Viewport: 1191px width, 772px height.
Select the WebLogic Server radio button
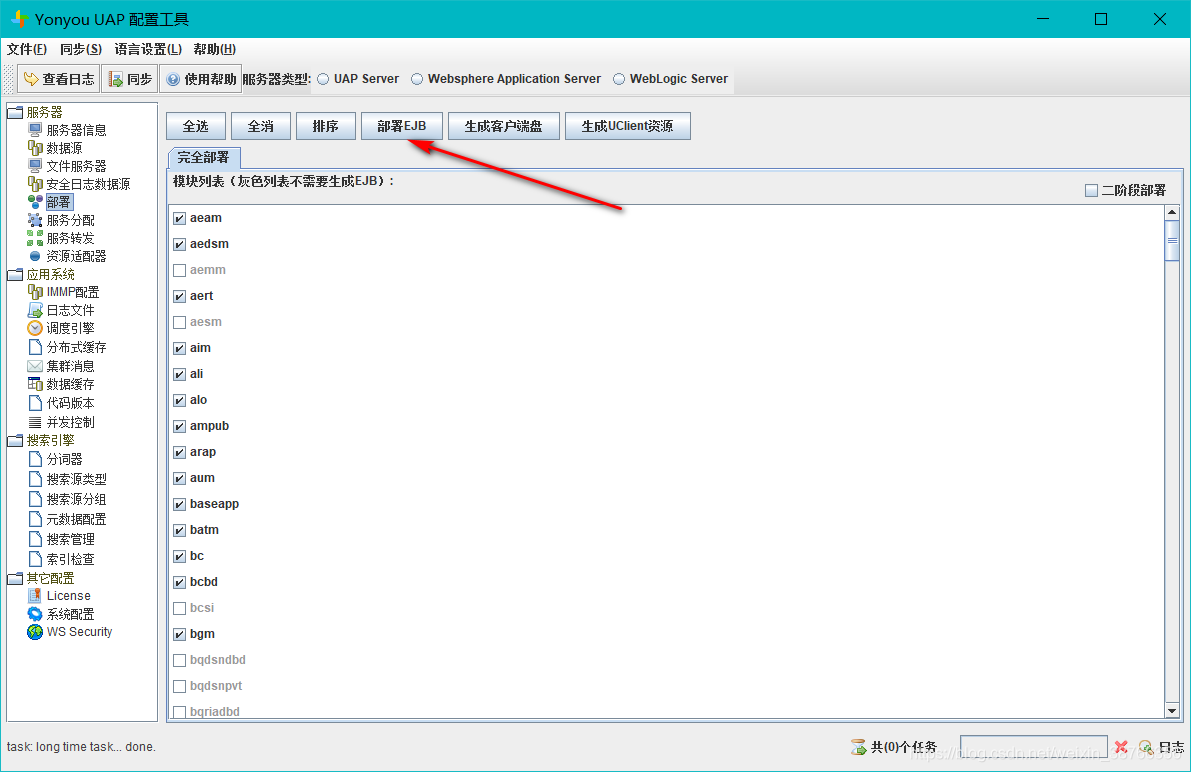(x=619, y=79)
